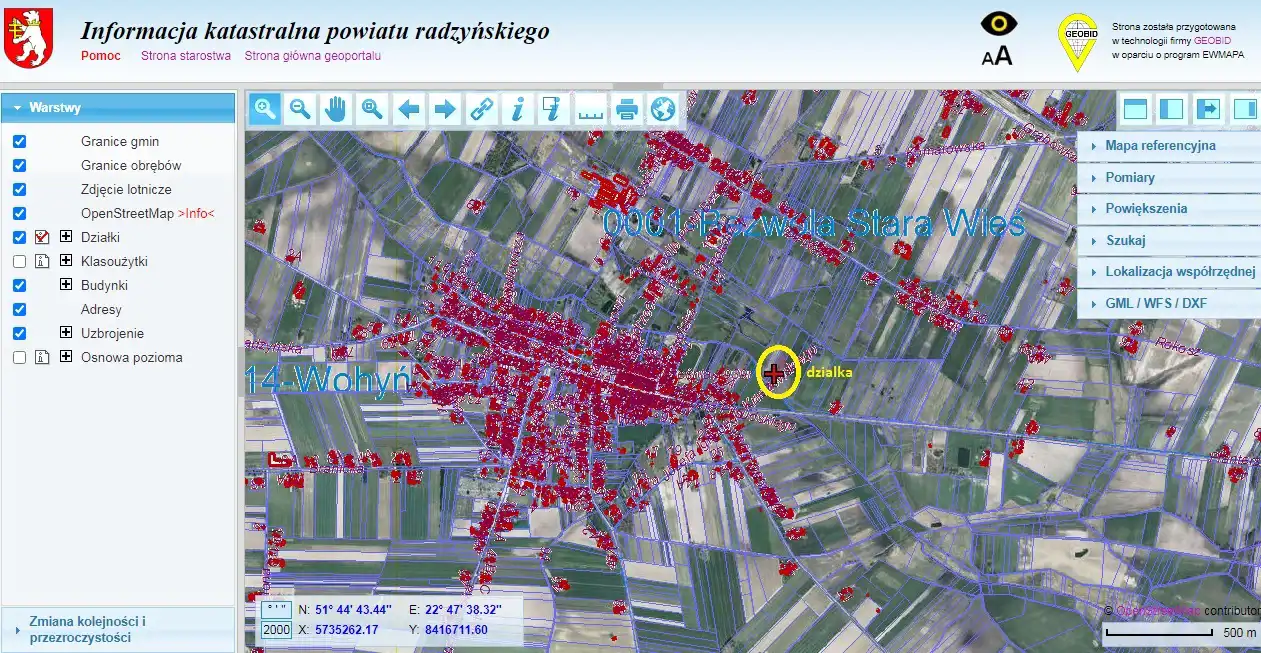This screenshot has width=1261, height=653.
Task: Click the printer icon to print map
Action: (627, 109)
